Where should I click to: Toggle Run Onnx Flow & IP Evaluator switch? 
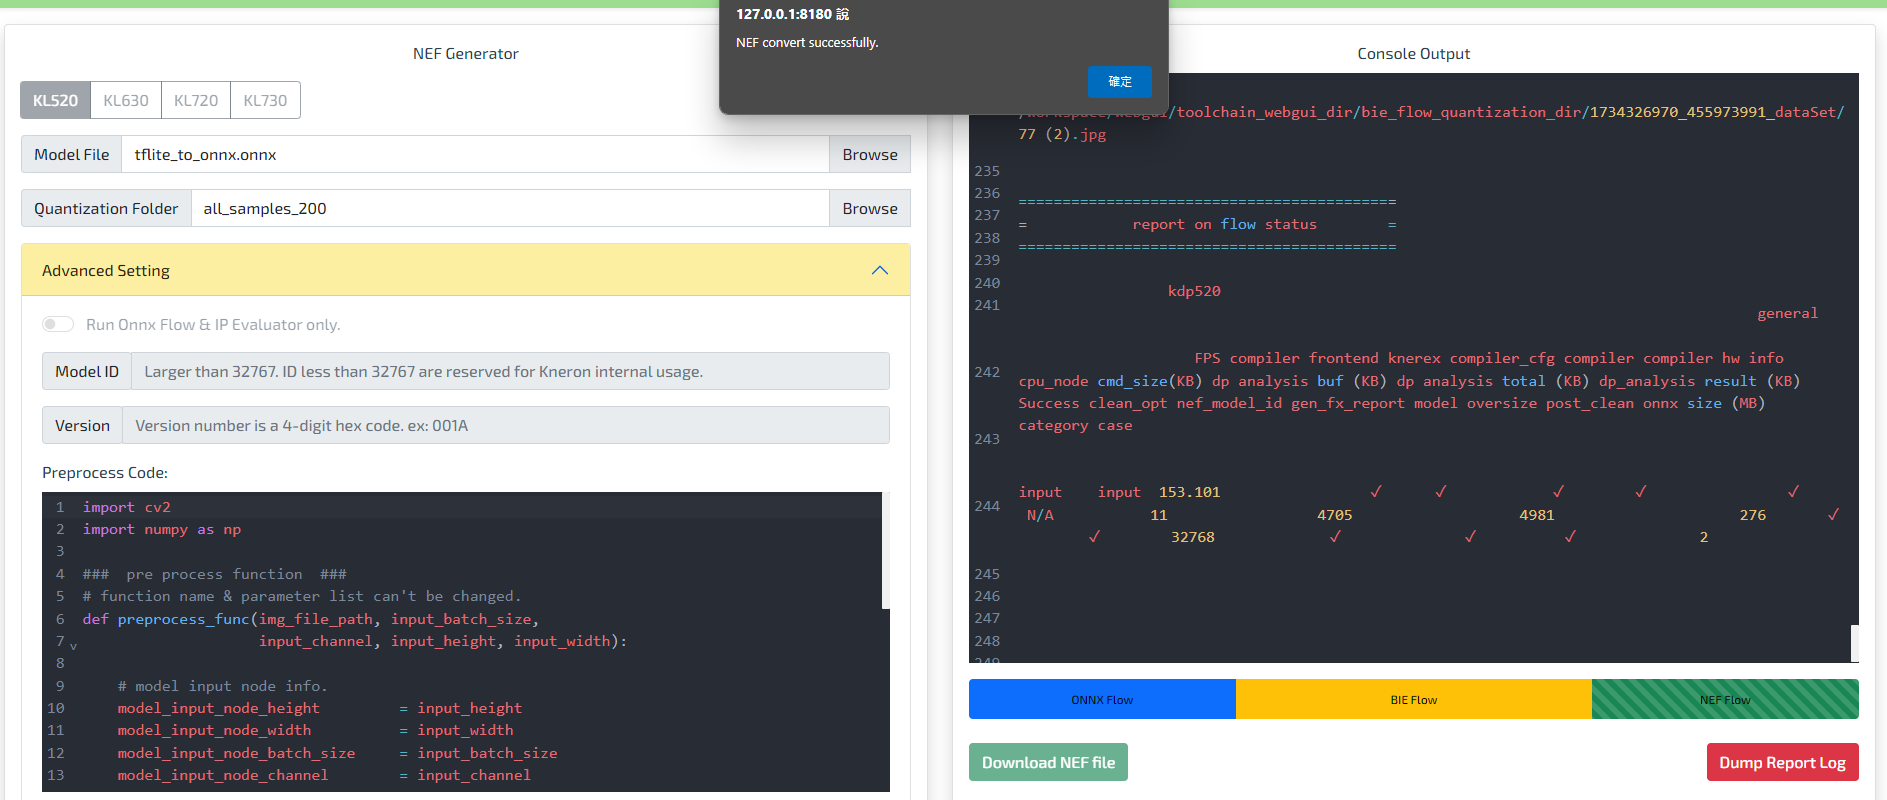click(x=58, y=324)
